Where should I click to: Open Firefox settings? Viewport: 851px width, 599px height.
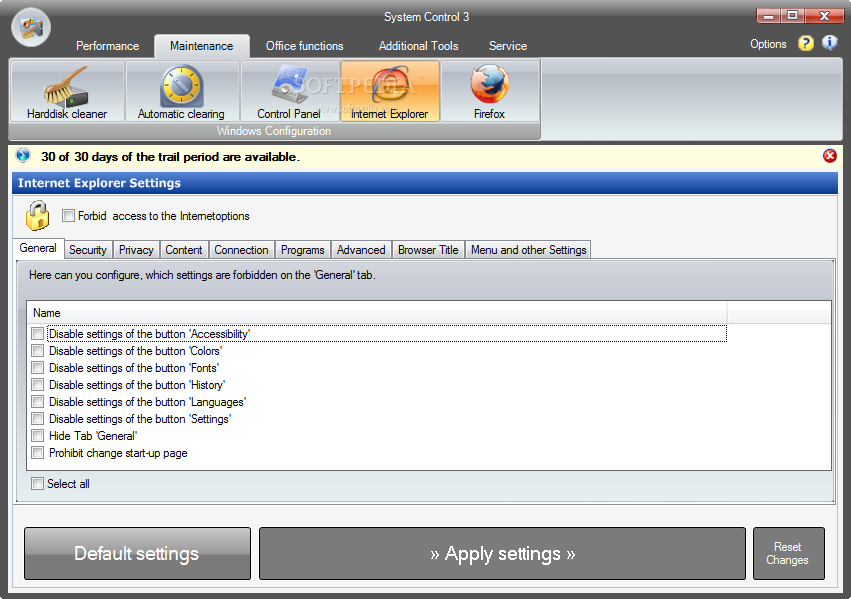[x=490, y=91]
